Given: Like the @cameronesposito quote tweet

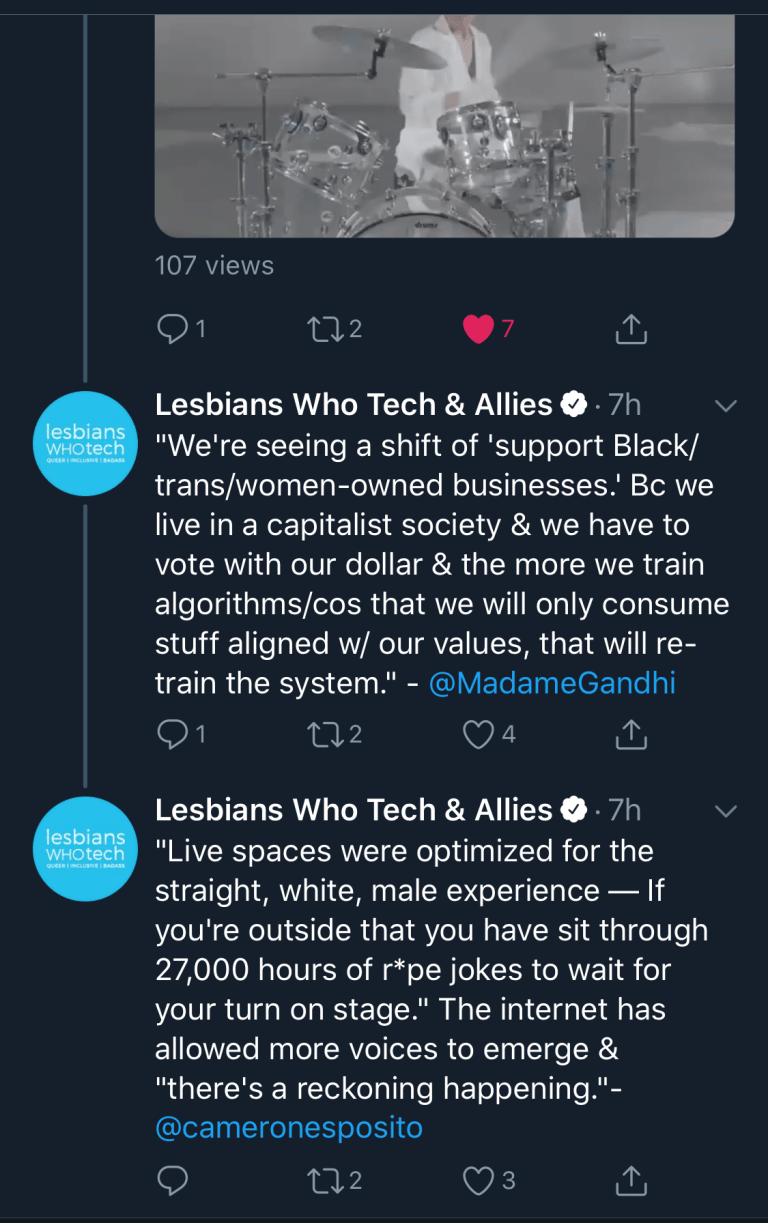Looking at the screenshot, I should click(x=479, y=1180).
